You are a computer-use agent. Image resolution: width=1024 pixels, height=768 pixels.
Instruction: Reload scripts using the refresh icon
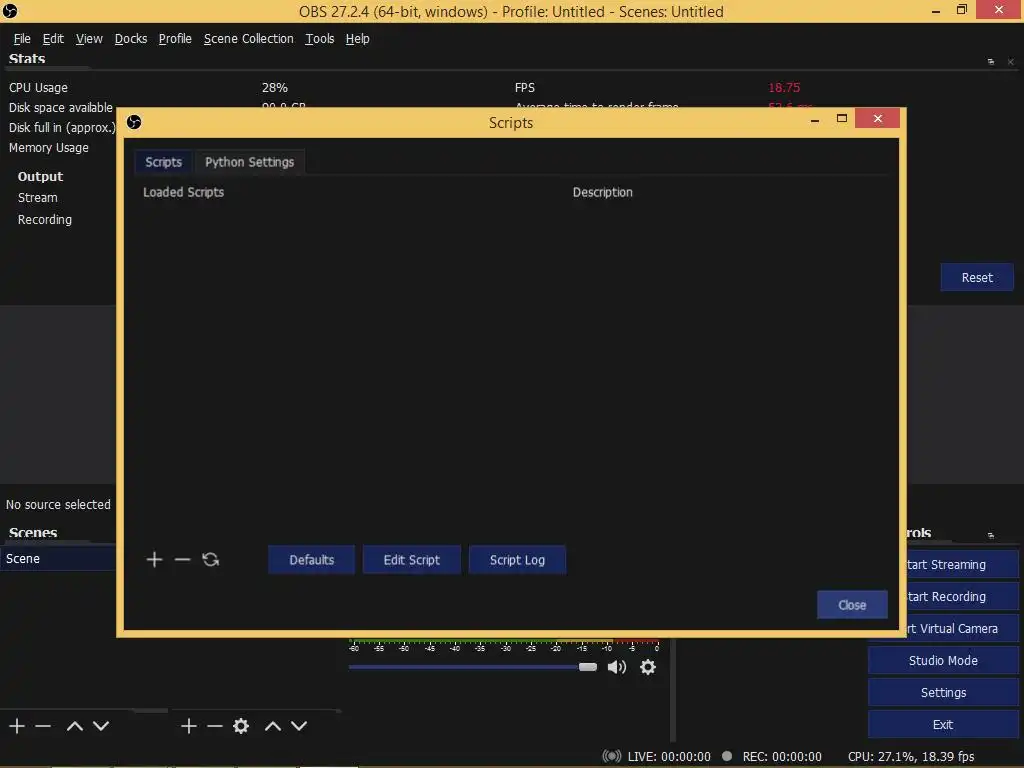(x=210, y=560)
